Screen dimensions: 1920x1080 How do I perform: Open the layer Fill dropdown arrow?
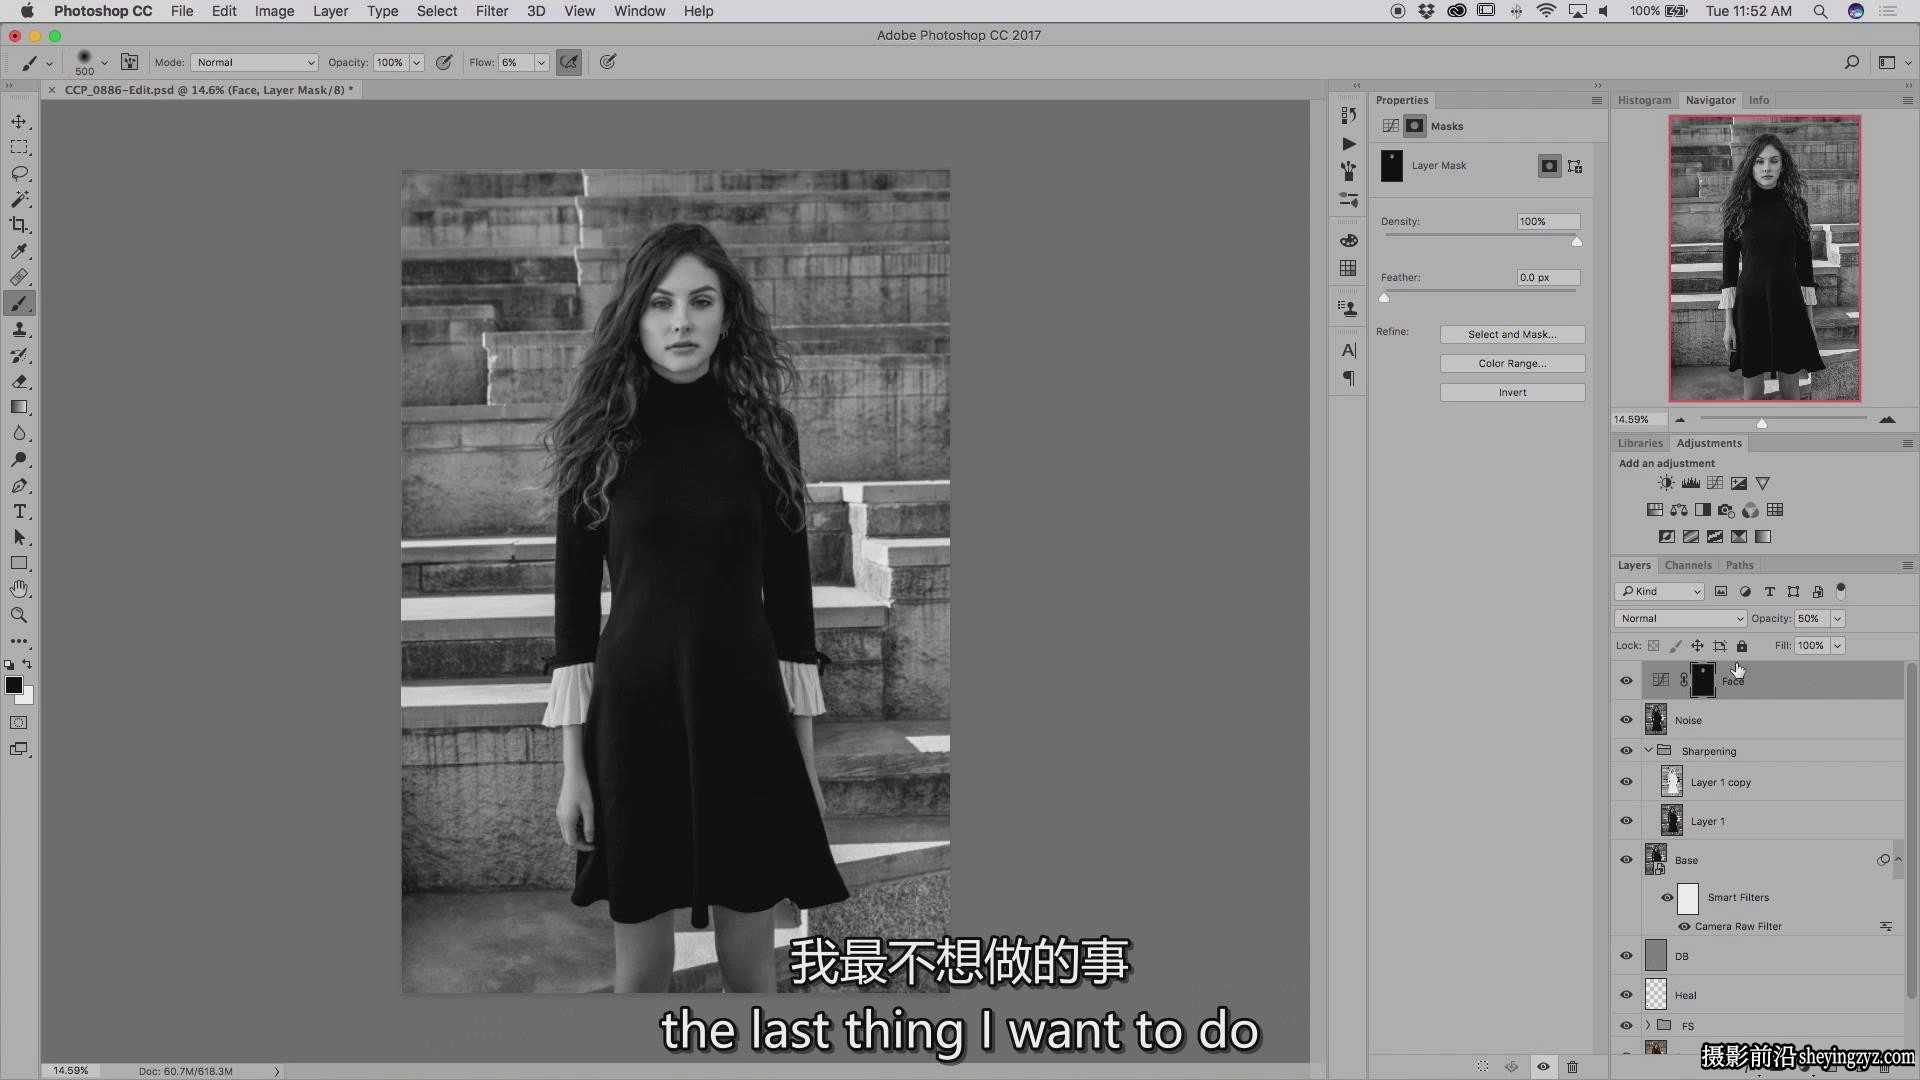[x=1837, y=646]
